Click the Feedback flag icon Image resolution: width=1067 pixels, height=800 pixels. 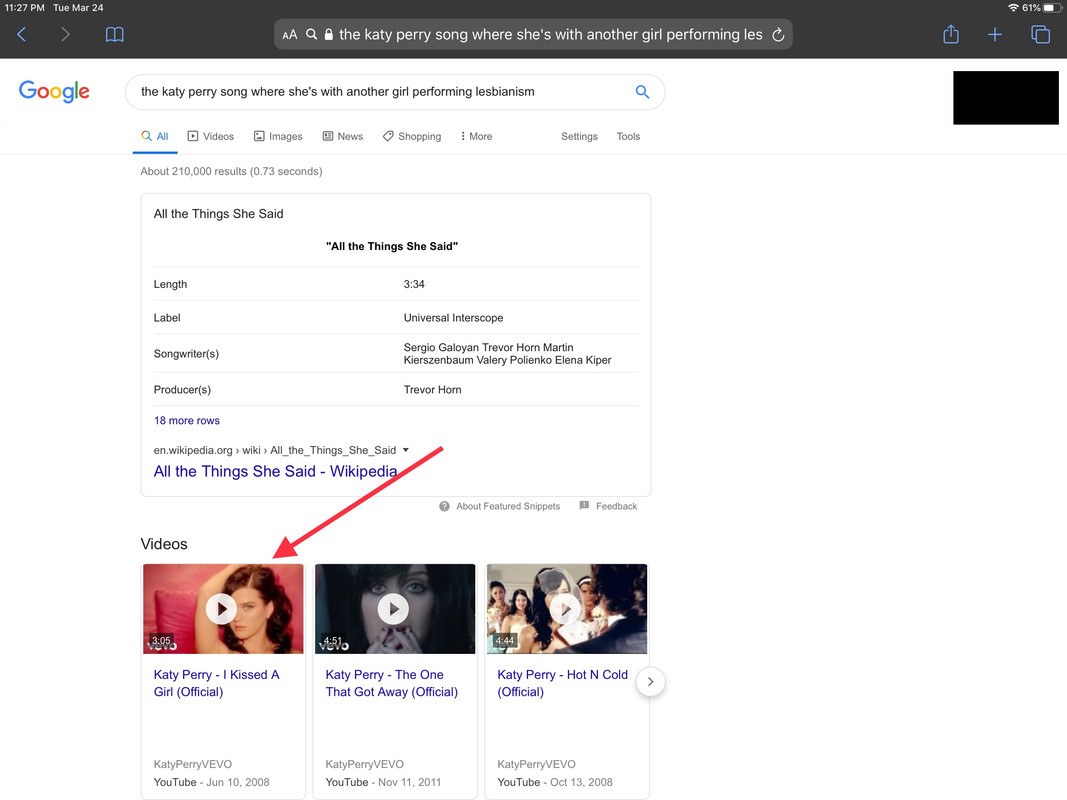point(584,505)
